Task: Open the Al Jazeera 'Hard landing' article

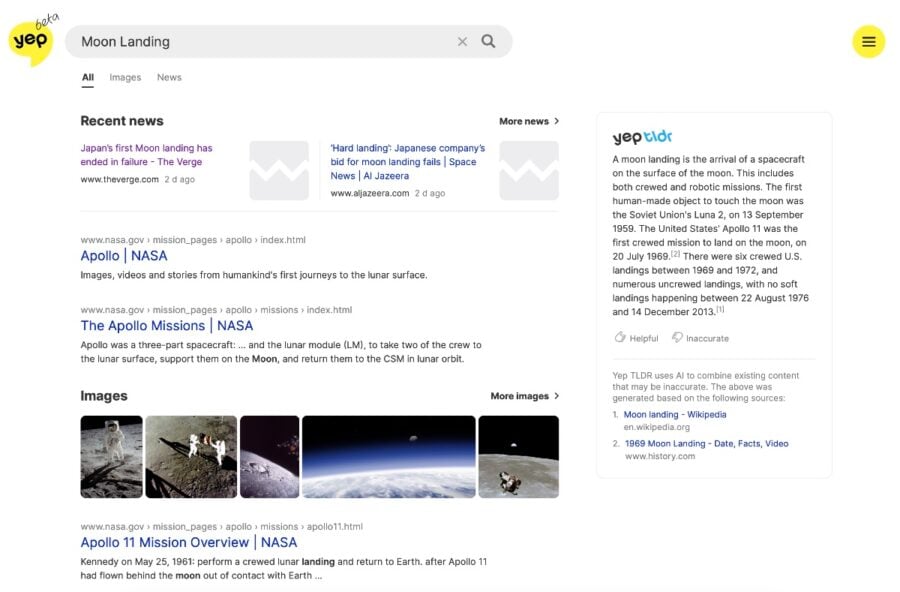Action: coord(408,162)
